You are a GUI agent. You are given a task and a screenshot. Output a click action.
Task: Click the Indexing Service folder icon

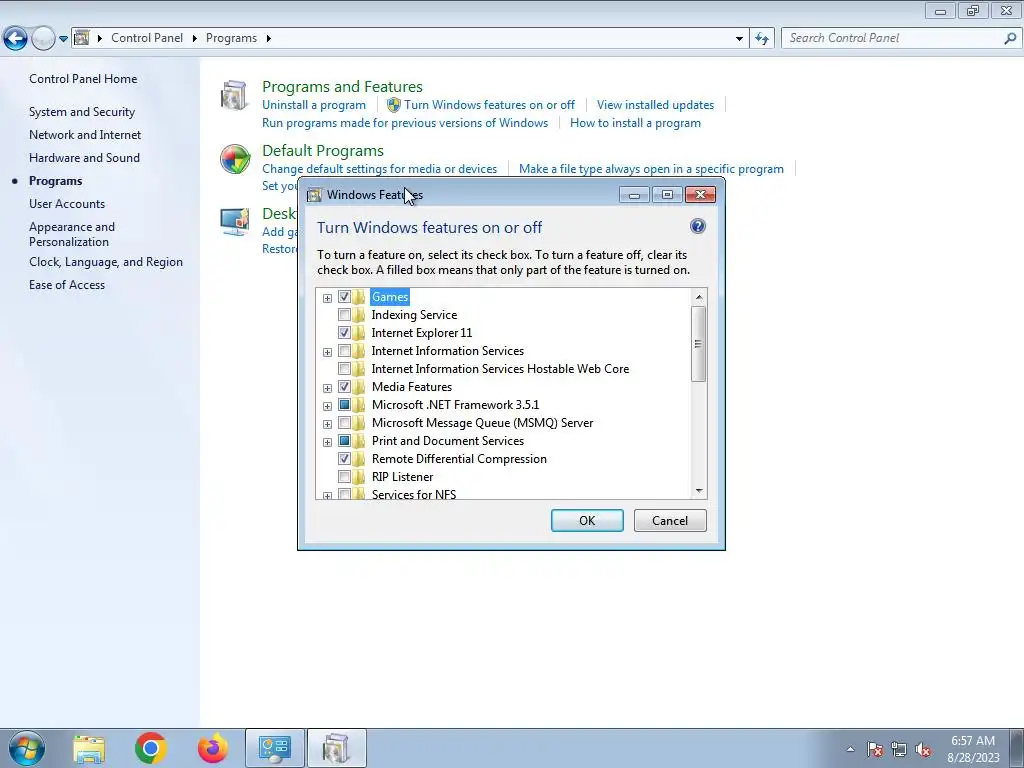pyautogui.click(x=359, y=315)
